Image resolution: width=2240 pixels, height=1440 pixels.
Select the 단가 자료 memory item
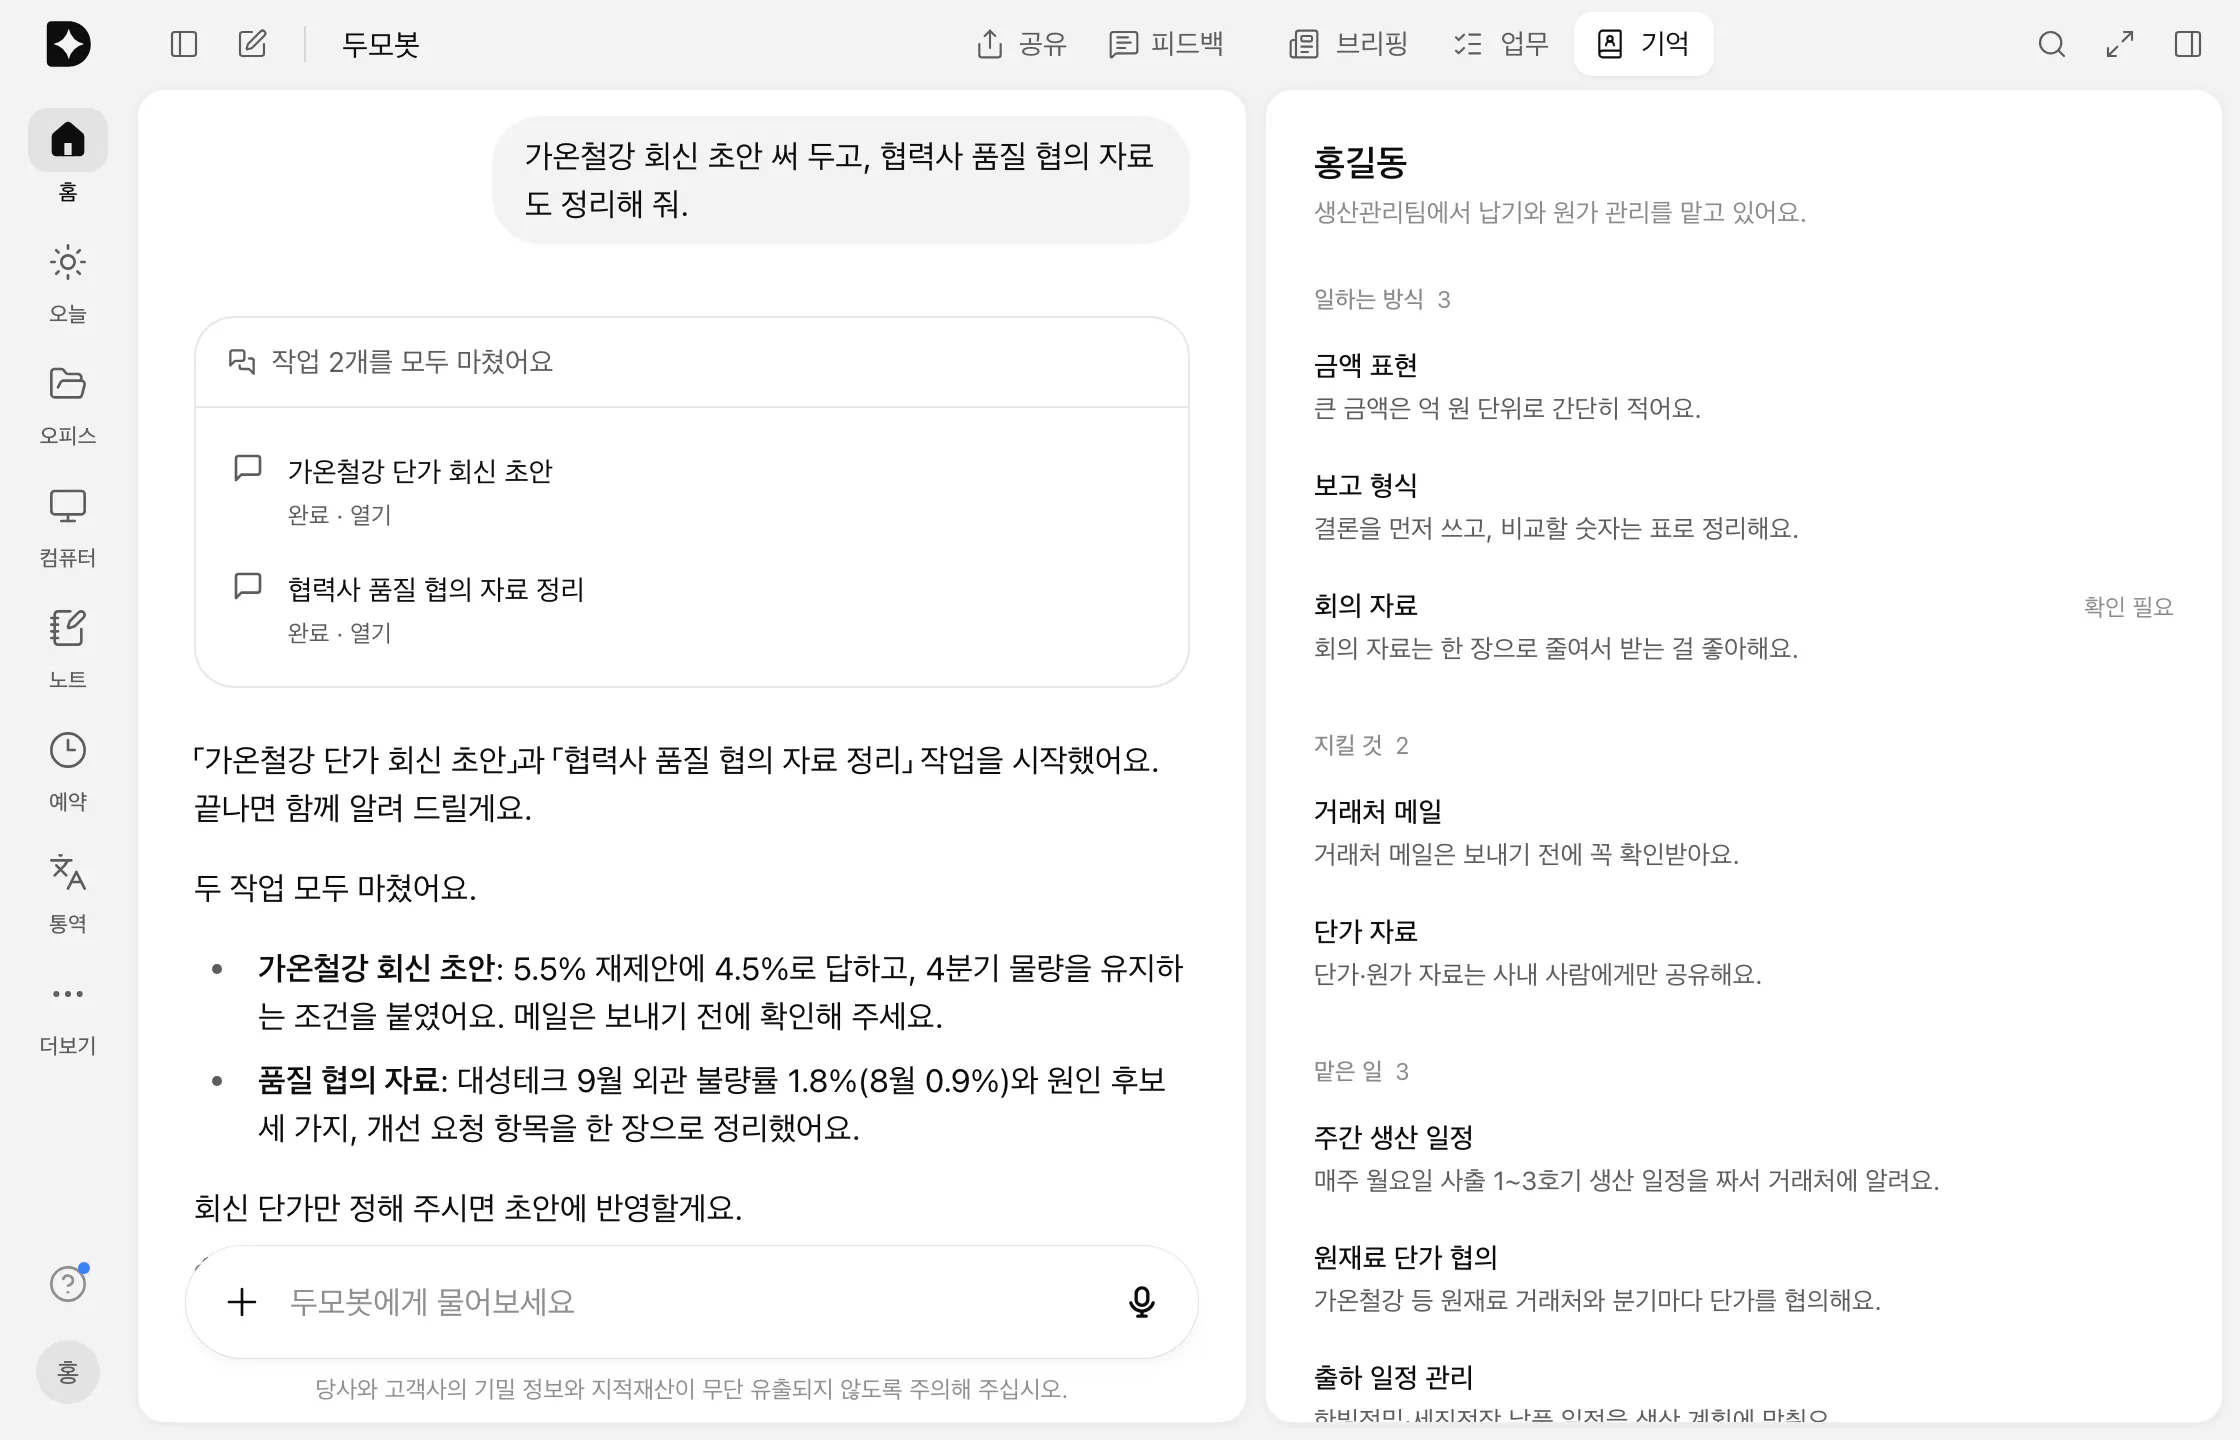coord(1743,953)
